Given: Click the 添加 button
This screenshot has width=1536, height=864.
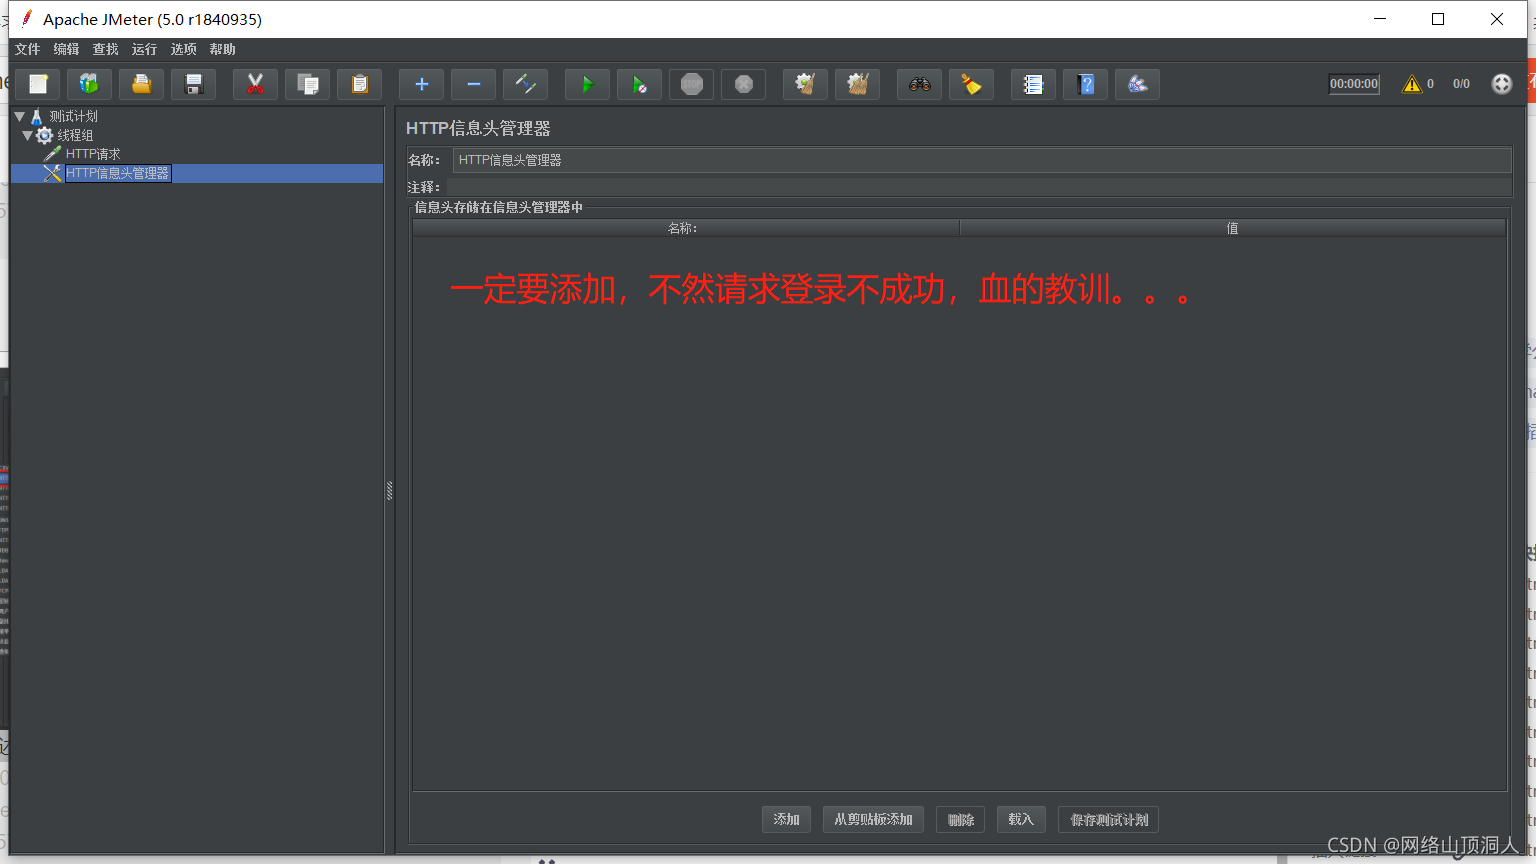Looking at the screenshot, I should click(787, 820).
